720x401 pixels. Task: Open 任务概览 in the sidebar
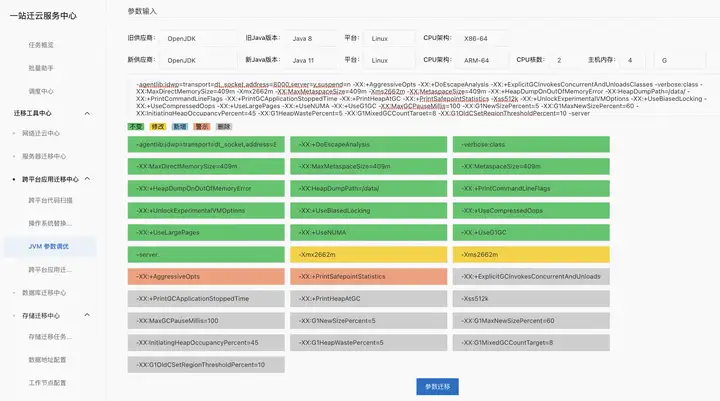tap(41, 45)
